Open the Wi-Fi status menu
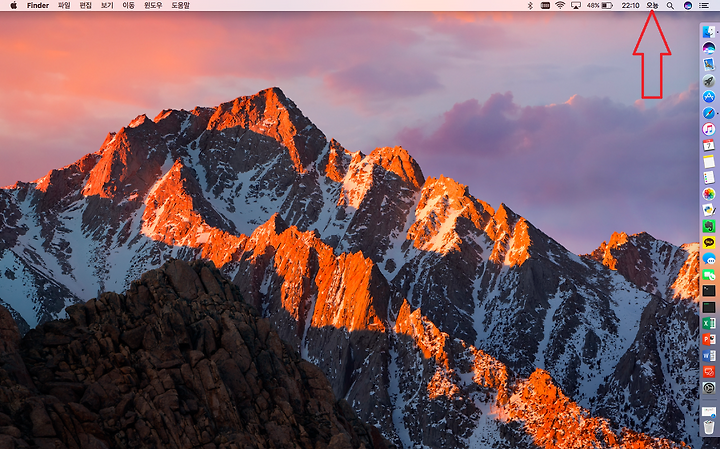The width and height of the screenshot is (720, 449). tap(560, 6)
